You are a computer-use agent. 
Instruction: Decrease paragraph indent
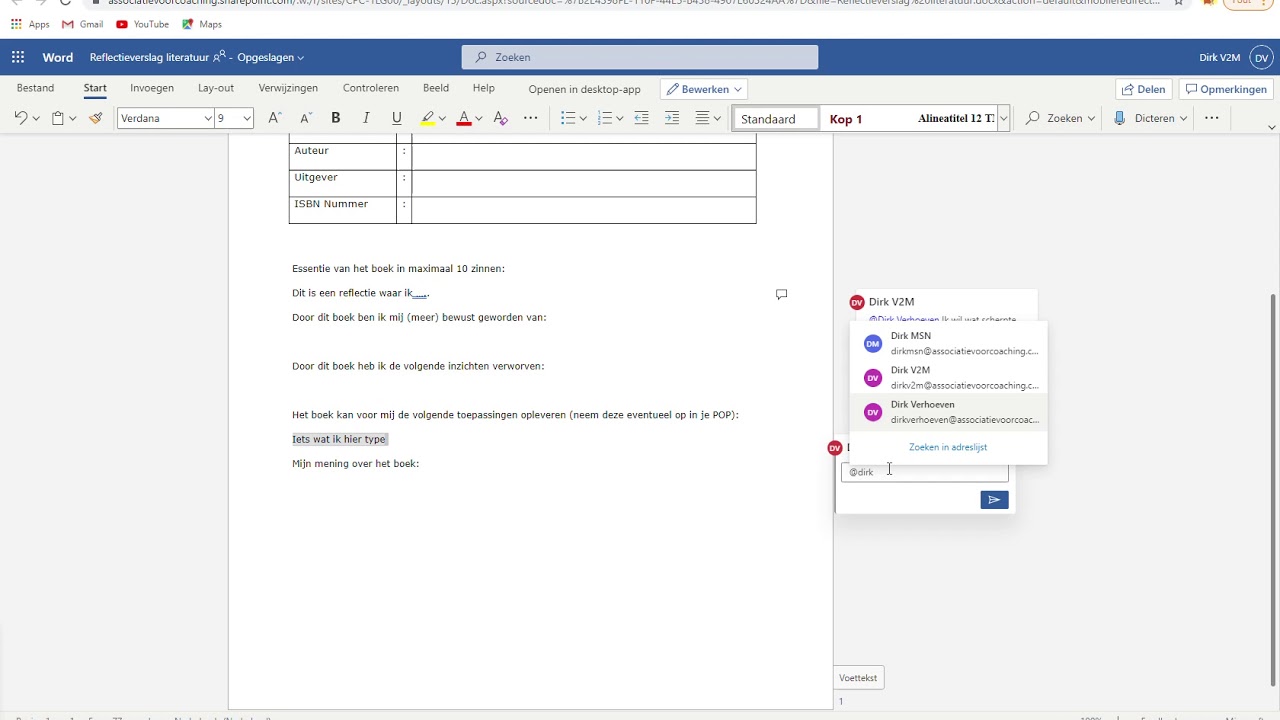tap(642, 118)
